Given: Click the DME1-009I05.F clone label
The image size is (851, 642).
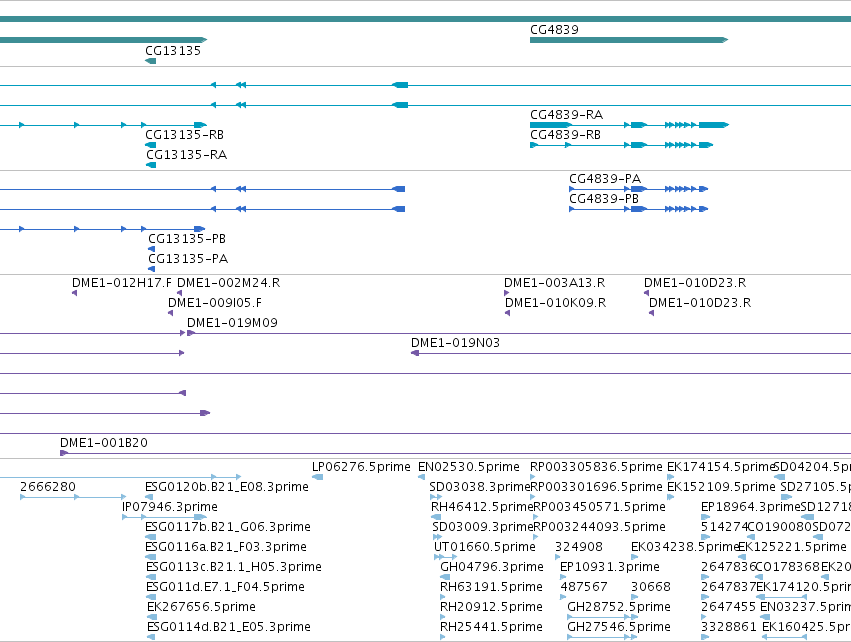Looking at the screenshot, I should 214,303.
